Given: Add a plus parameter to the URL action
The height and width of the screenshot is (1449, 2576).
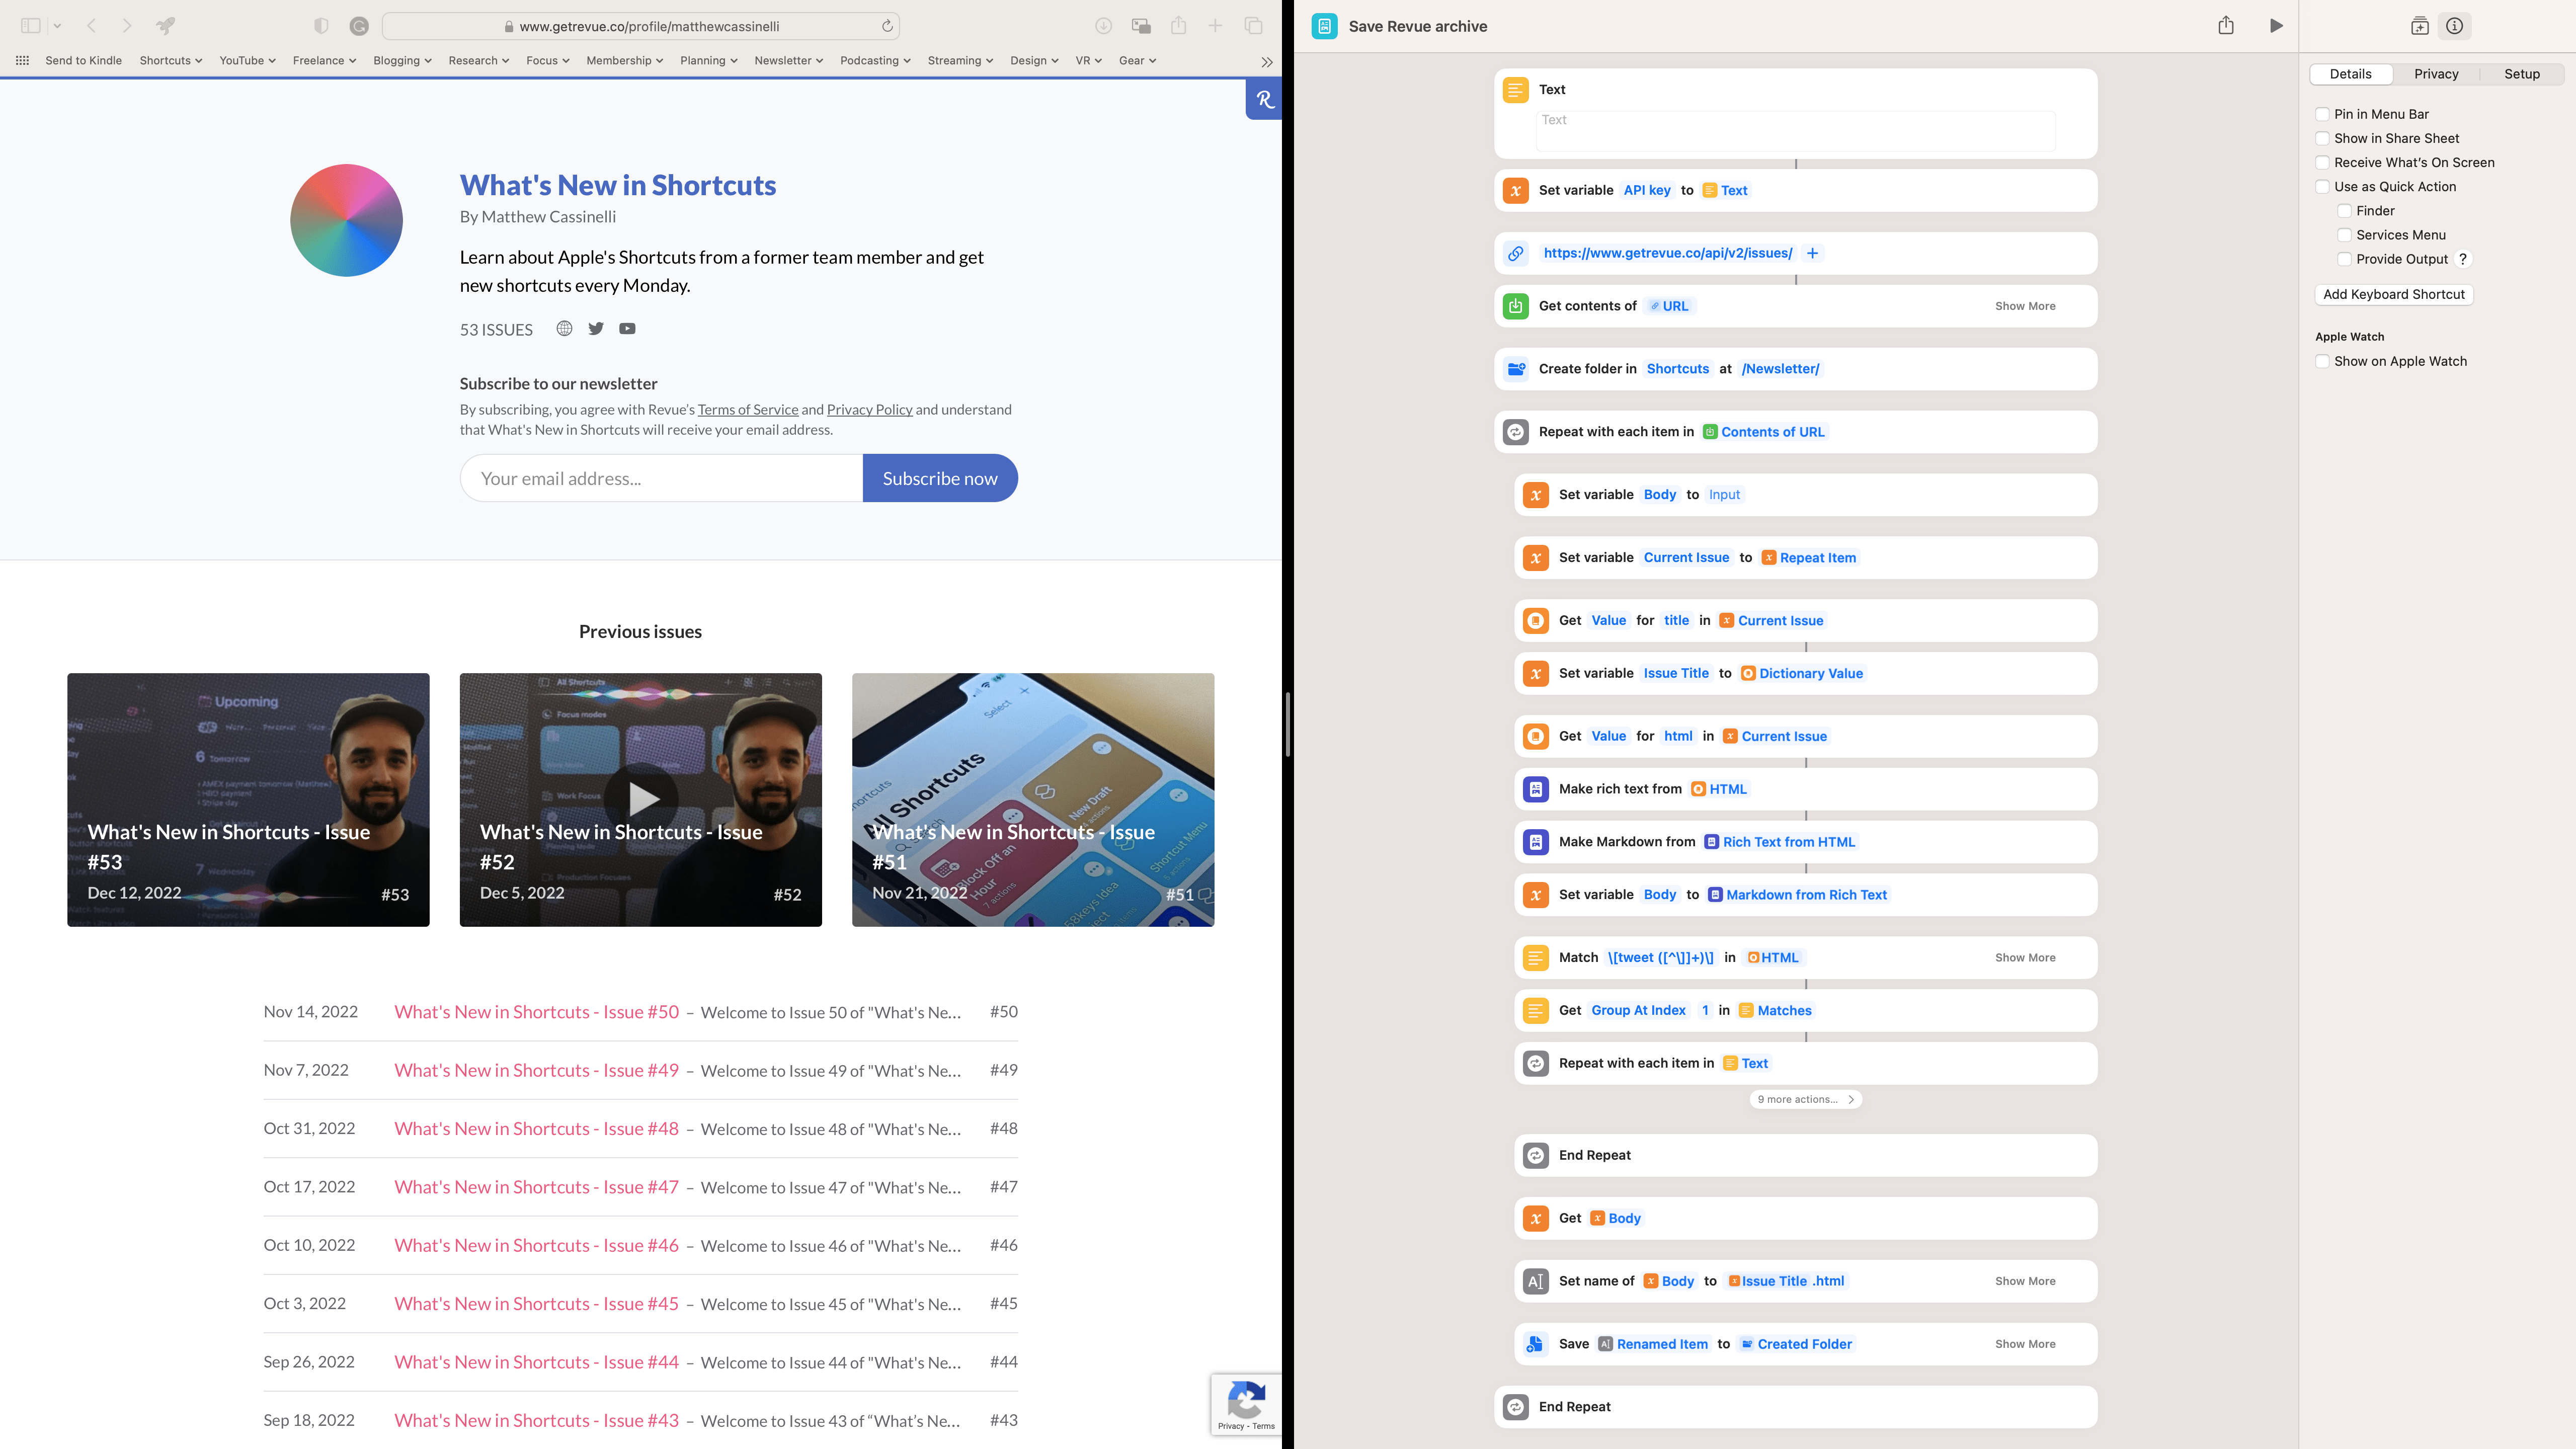Looking at the screenshot, I should [x=1812, y=253].
